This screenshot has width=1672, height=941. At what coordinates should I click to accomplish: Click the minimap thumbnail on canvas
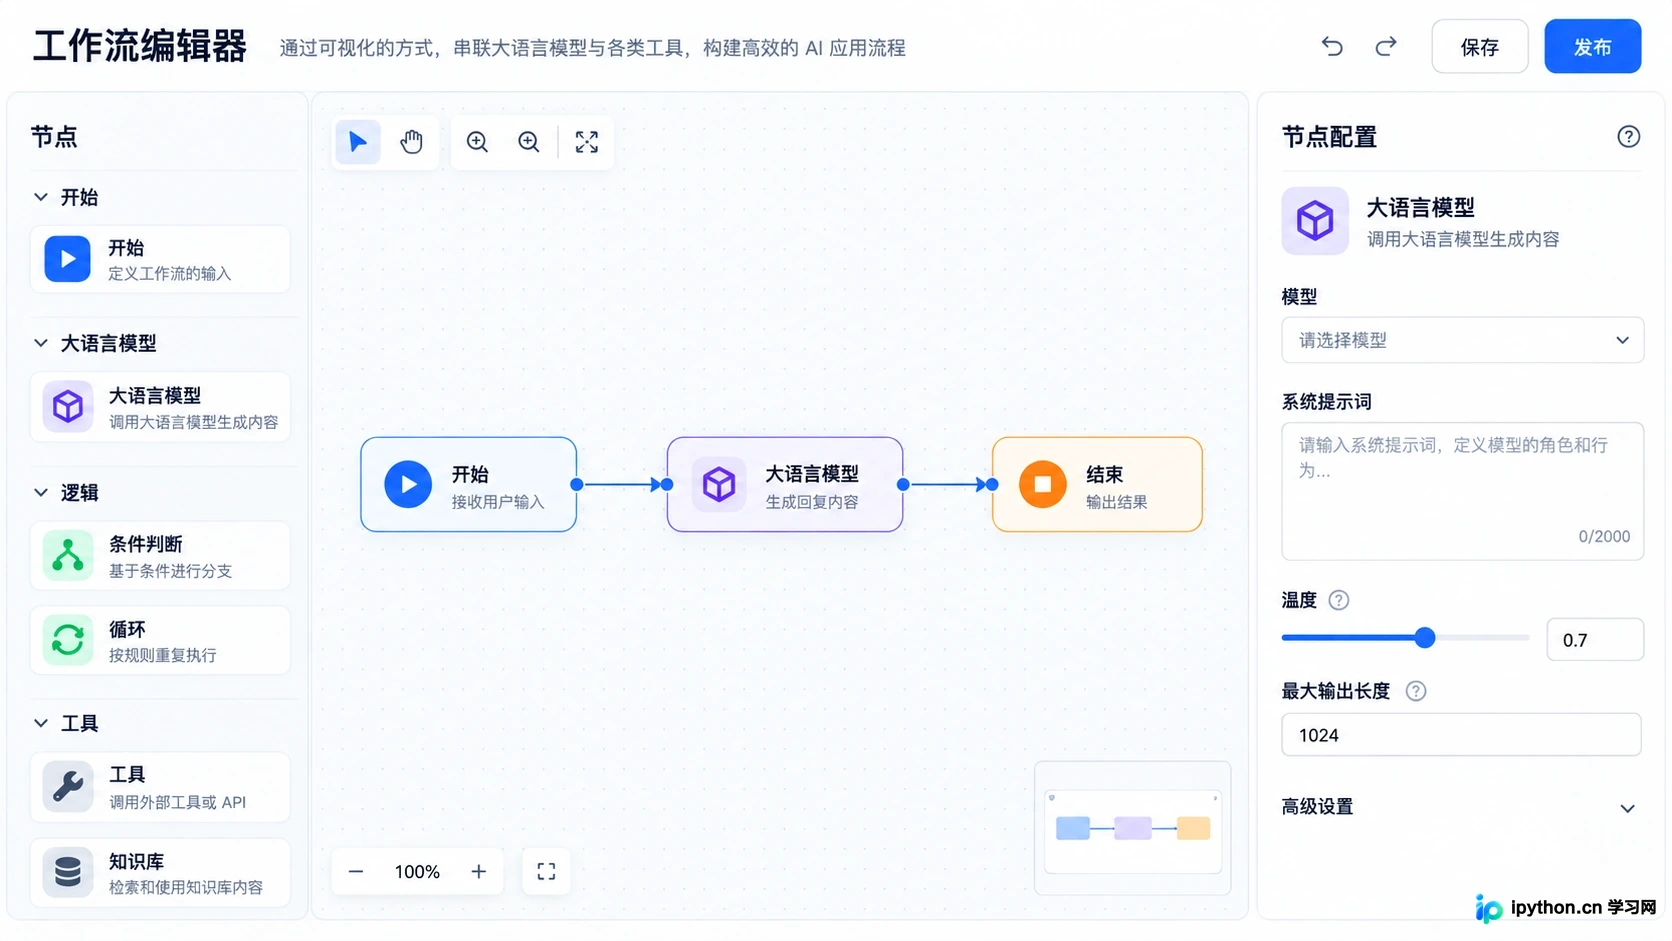1132,828
